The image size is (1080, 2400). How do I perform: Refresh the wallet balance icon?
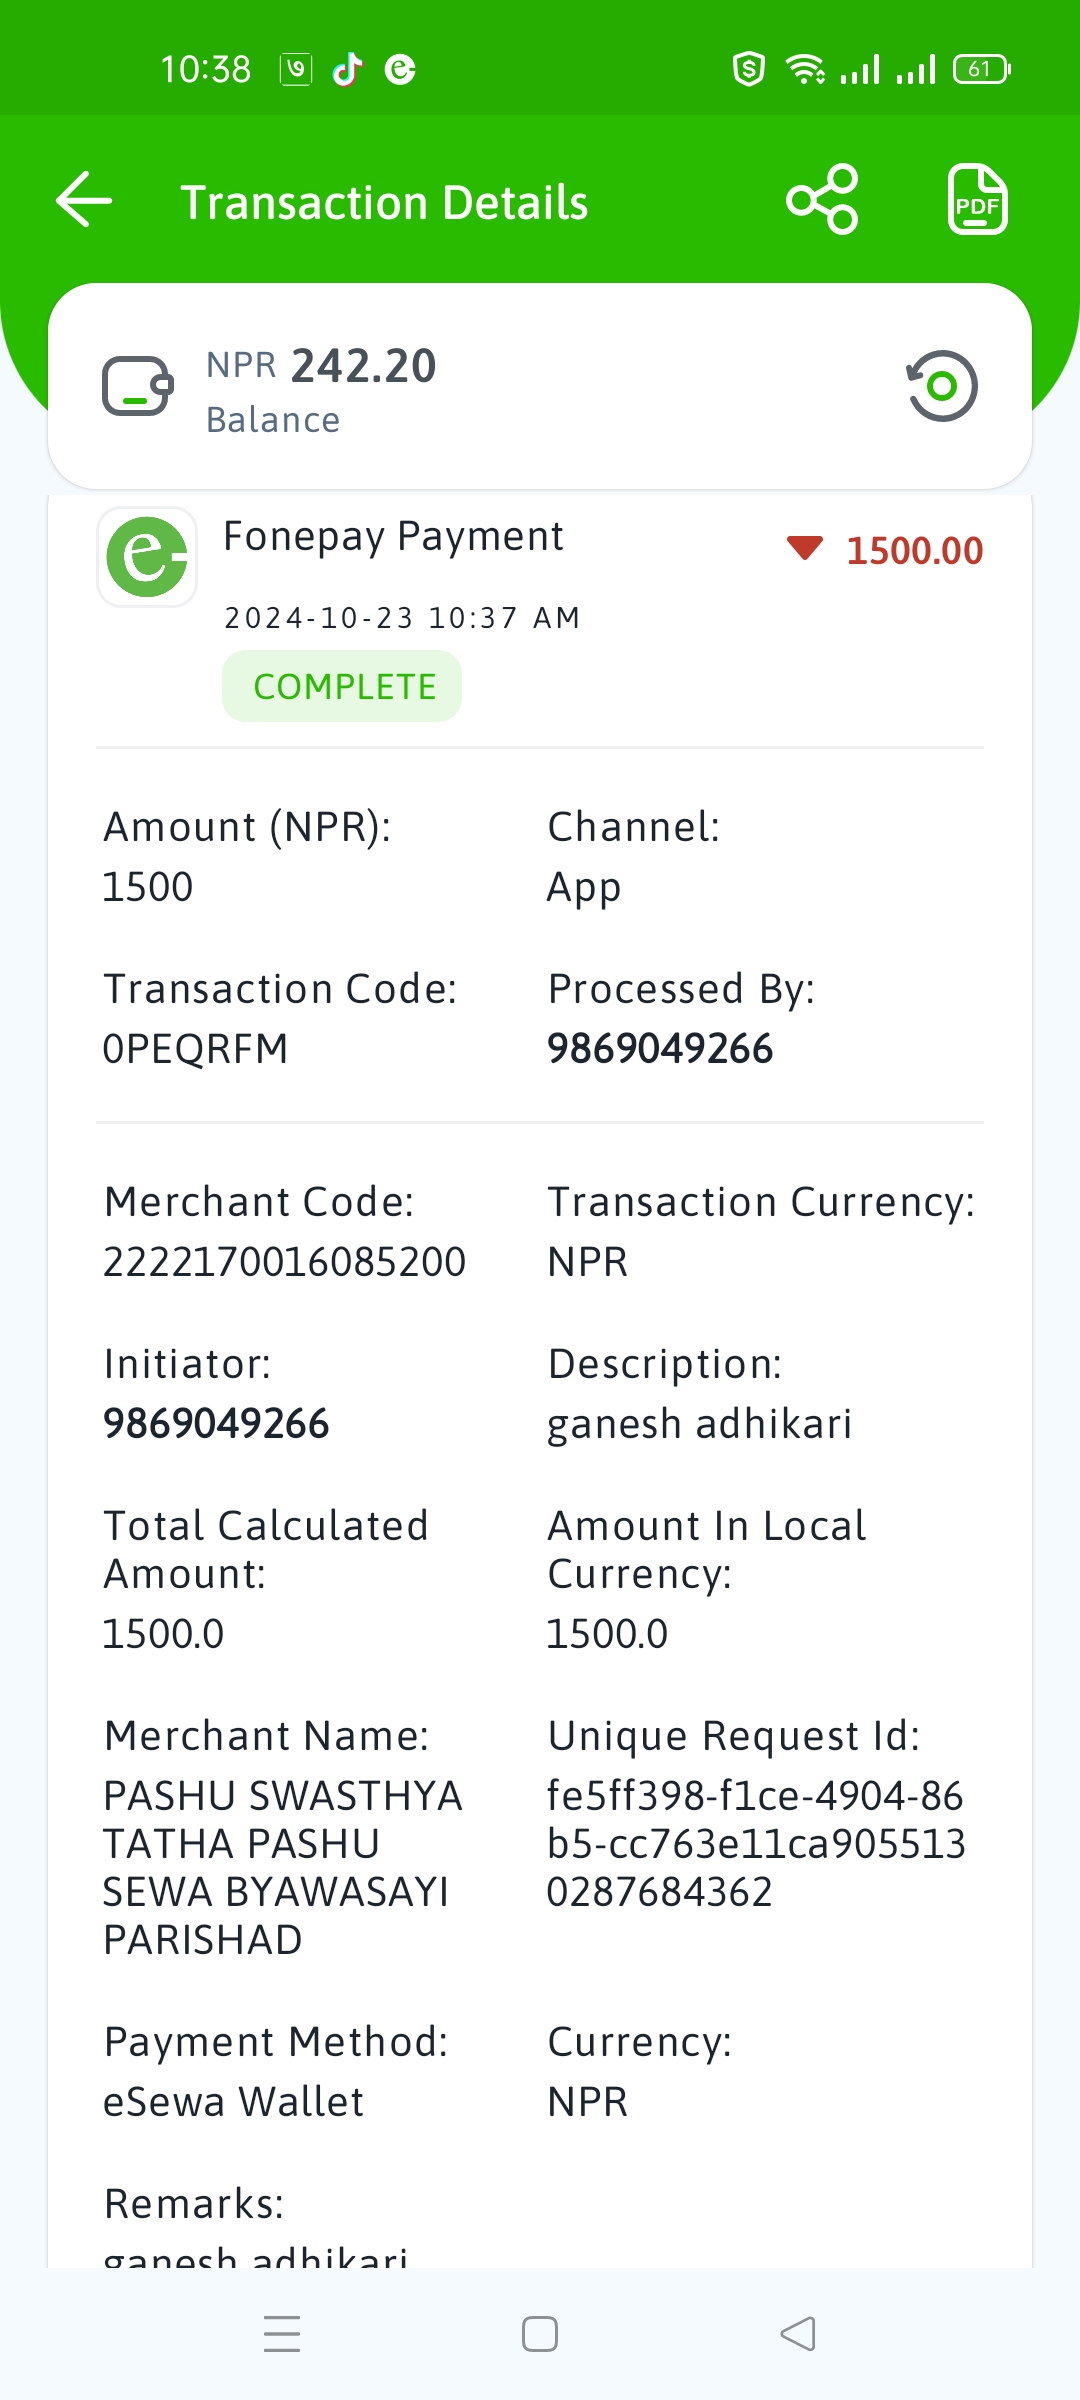point(941,386)
